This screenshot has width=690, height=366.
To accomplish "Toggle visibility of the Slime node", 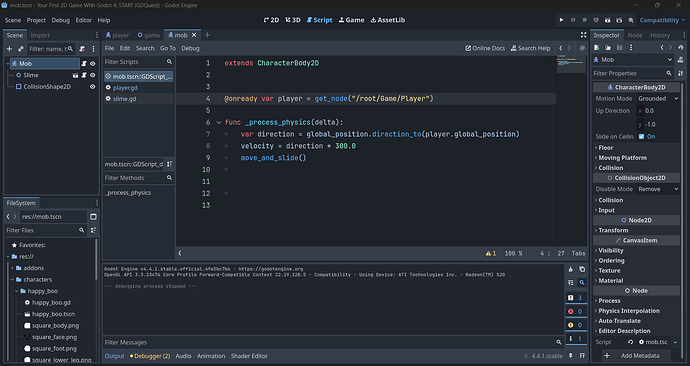I will (92, 75).
